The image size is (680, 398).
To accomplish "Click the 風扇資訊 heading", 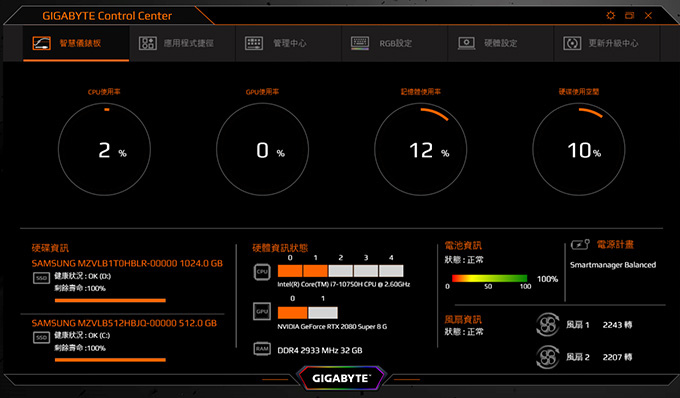I will coord(463,320).
